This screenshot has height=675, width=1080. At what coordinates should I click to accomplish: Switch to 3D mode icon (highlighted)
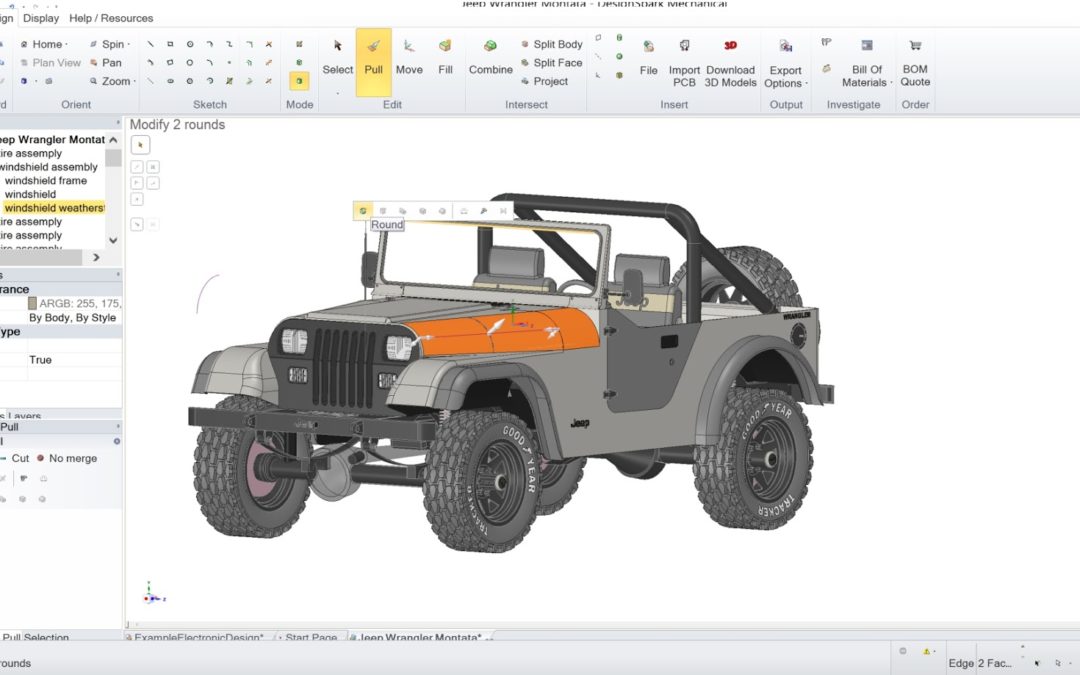[299, 81]
